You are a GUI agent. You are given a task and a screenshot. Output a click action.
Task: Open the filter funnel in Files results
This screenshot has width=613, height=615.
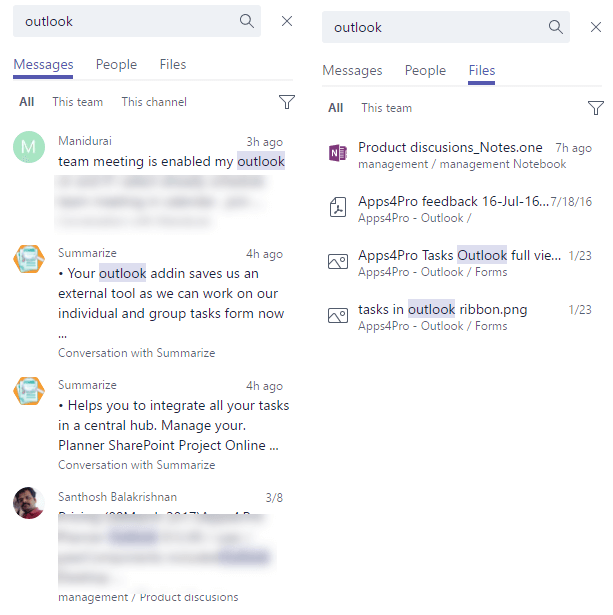click(x=596, y=108)
